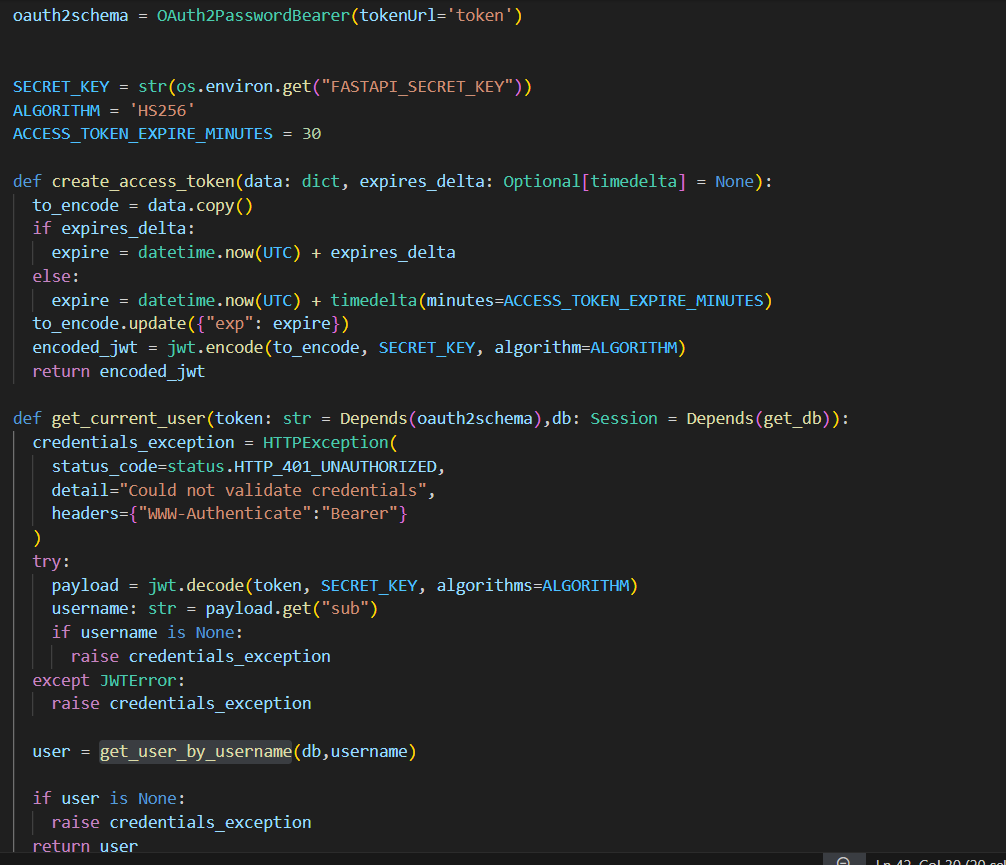Click get_db inside Depends
This screenshot has height=865, width=1006.
pos(792,418)
